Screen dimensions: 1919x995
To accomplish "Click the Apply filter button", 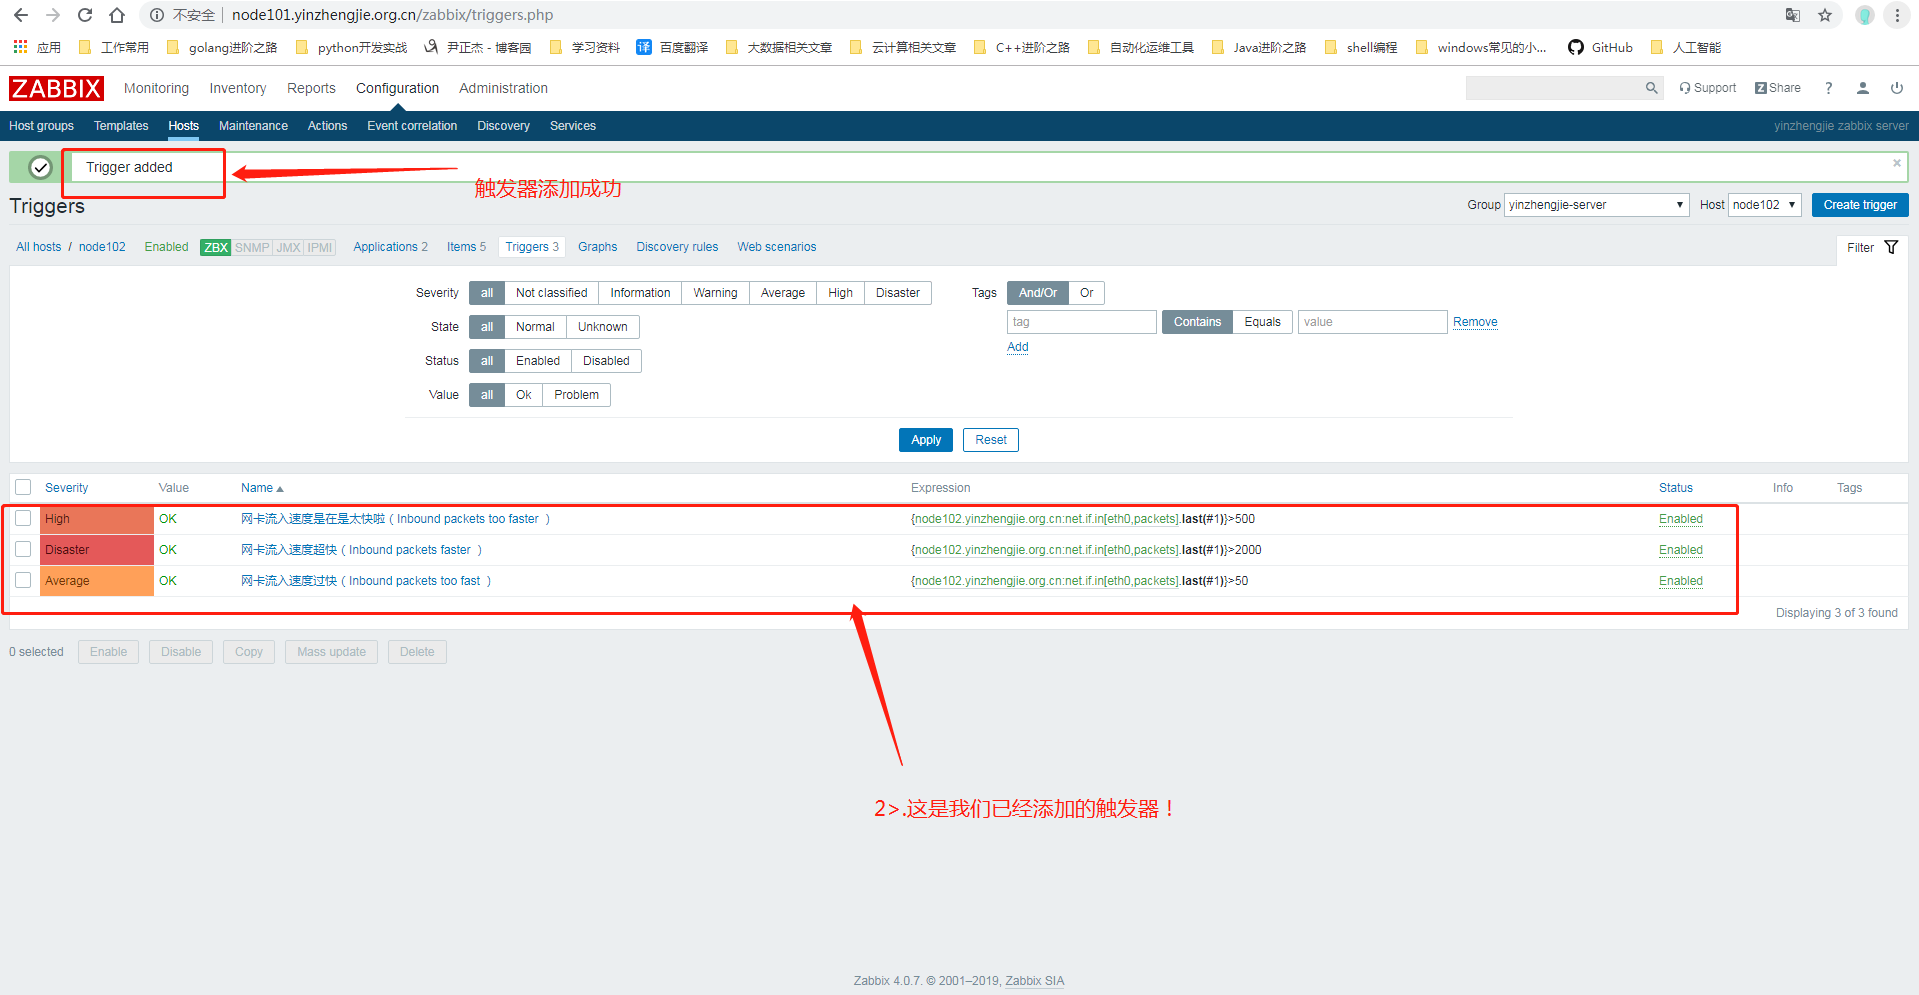I will [926, 440].
